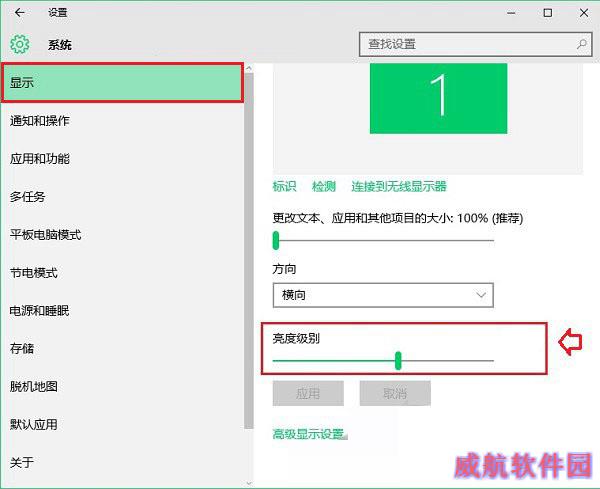The height and width of the screenshot is (489, 600).
Task: Click the text size scaling slider handle
Action: (276, 241)
